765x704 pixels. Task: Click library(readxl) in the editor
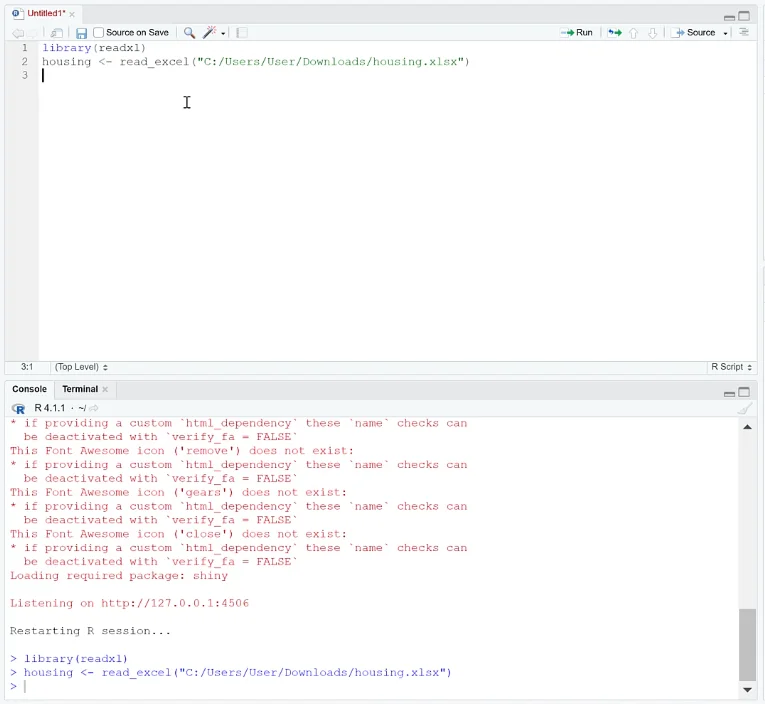[94, 48]
